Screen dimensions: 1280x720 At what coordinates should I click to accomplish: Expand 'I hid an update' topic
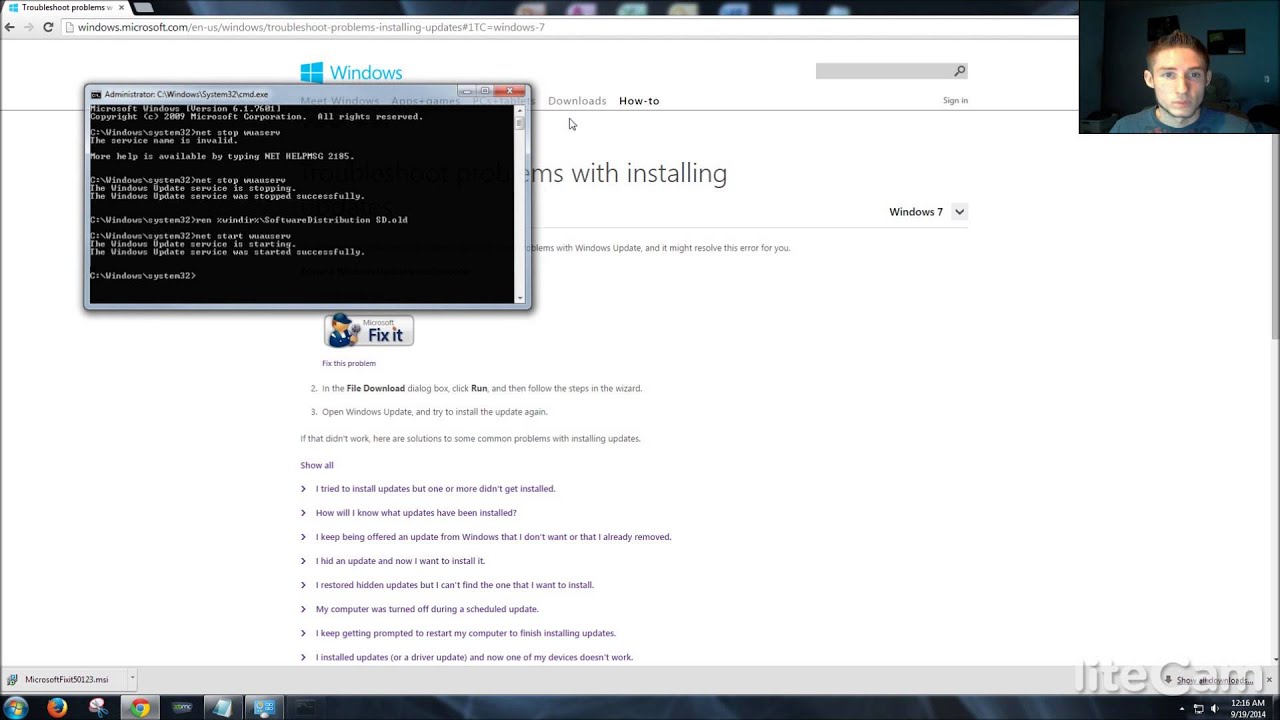tap(400, 561)
